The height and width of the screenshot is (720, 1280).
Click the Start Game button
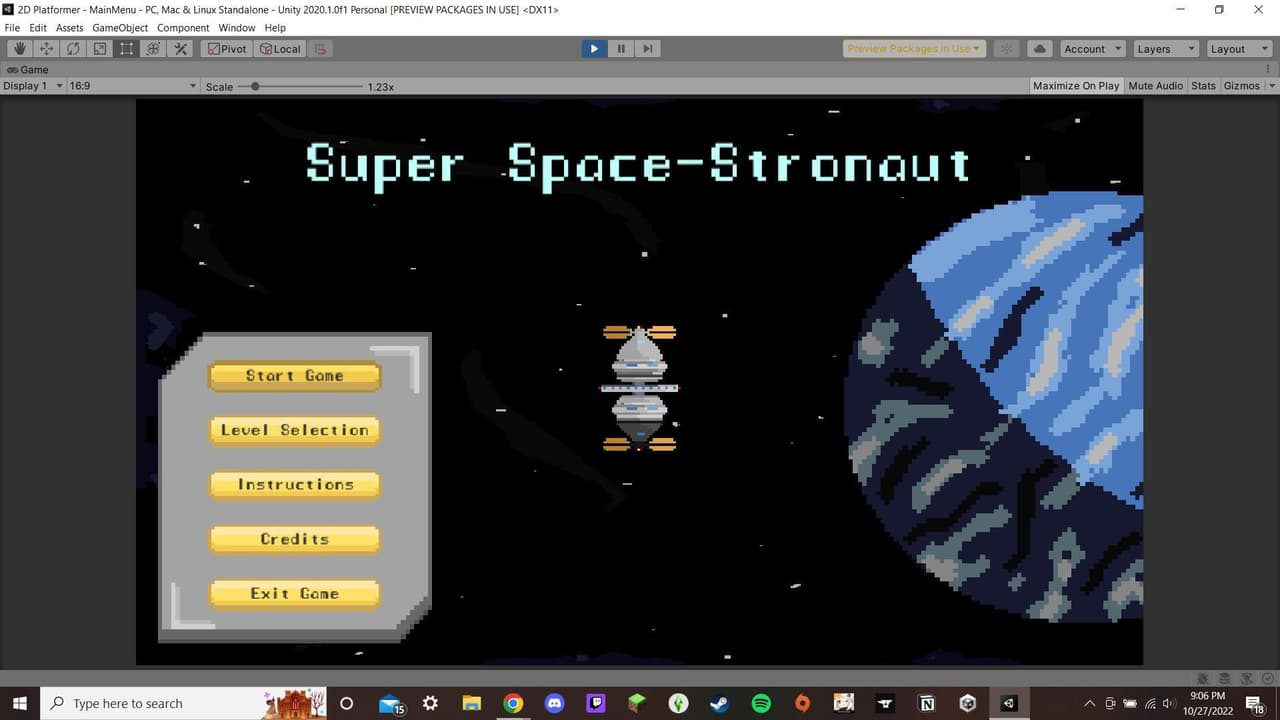coord(294,376)
